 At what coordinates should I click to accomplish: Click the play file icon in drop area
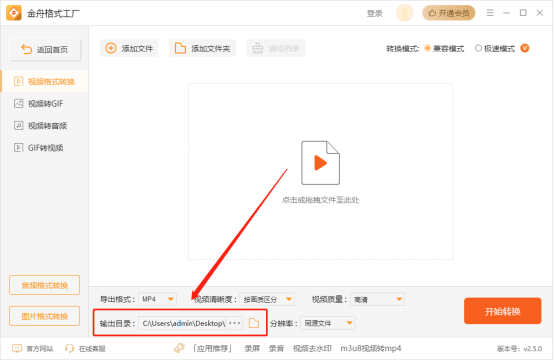click(320, 163)
